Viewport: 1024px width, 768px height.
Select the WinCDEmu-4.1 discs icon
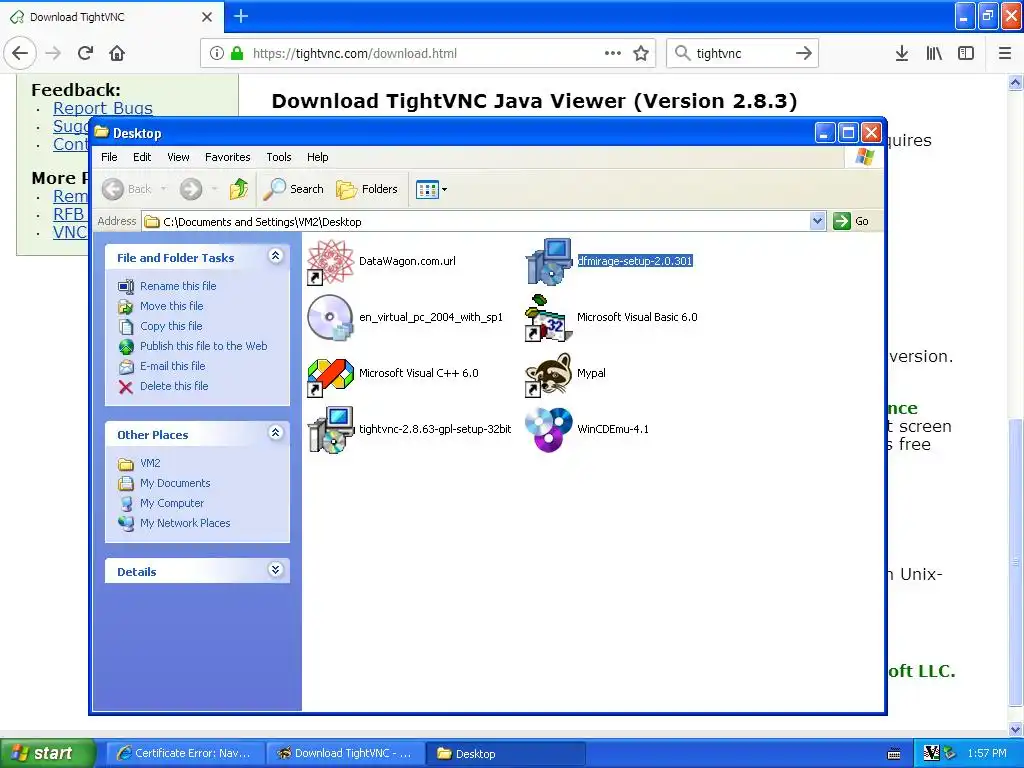pyautogui.click(x=549, y=430)
